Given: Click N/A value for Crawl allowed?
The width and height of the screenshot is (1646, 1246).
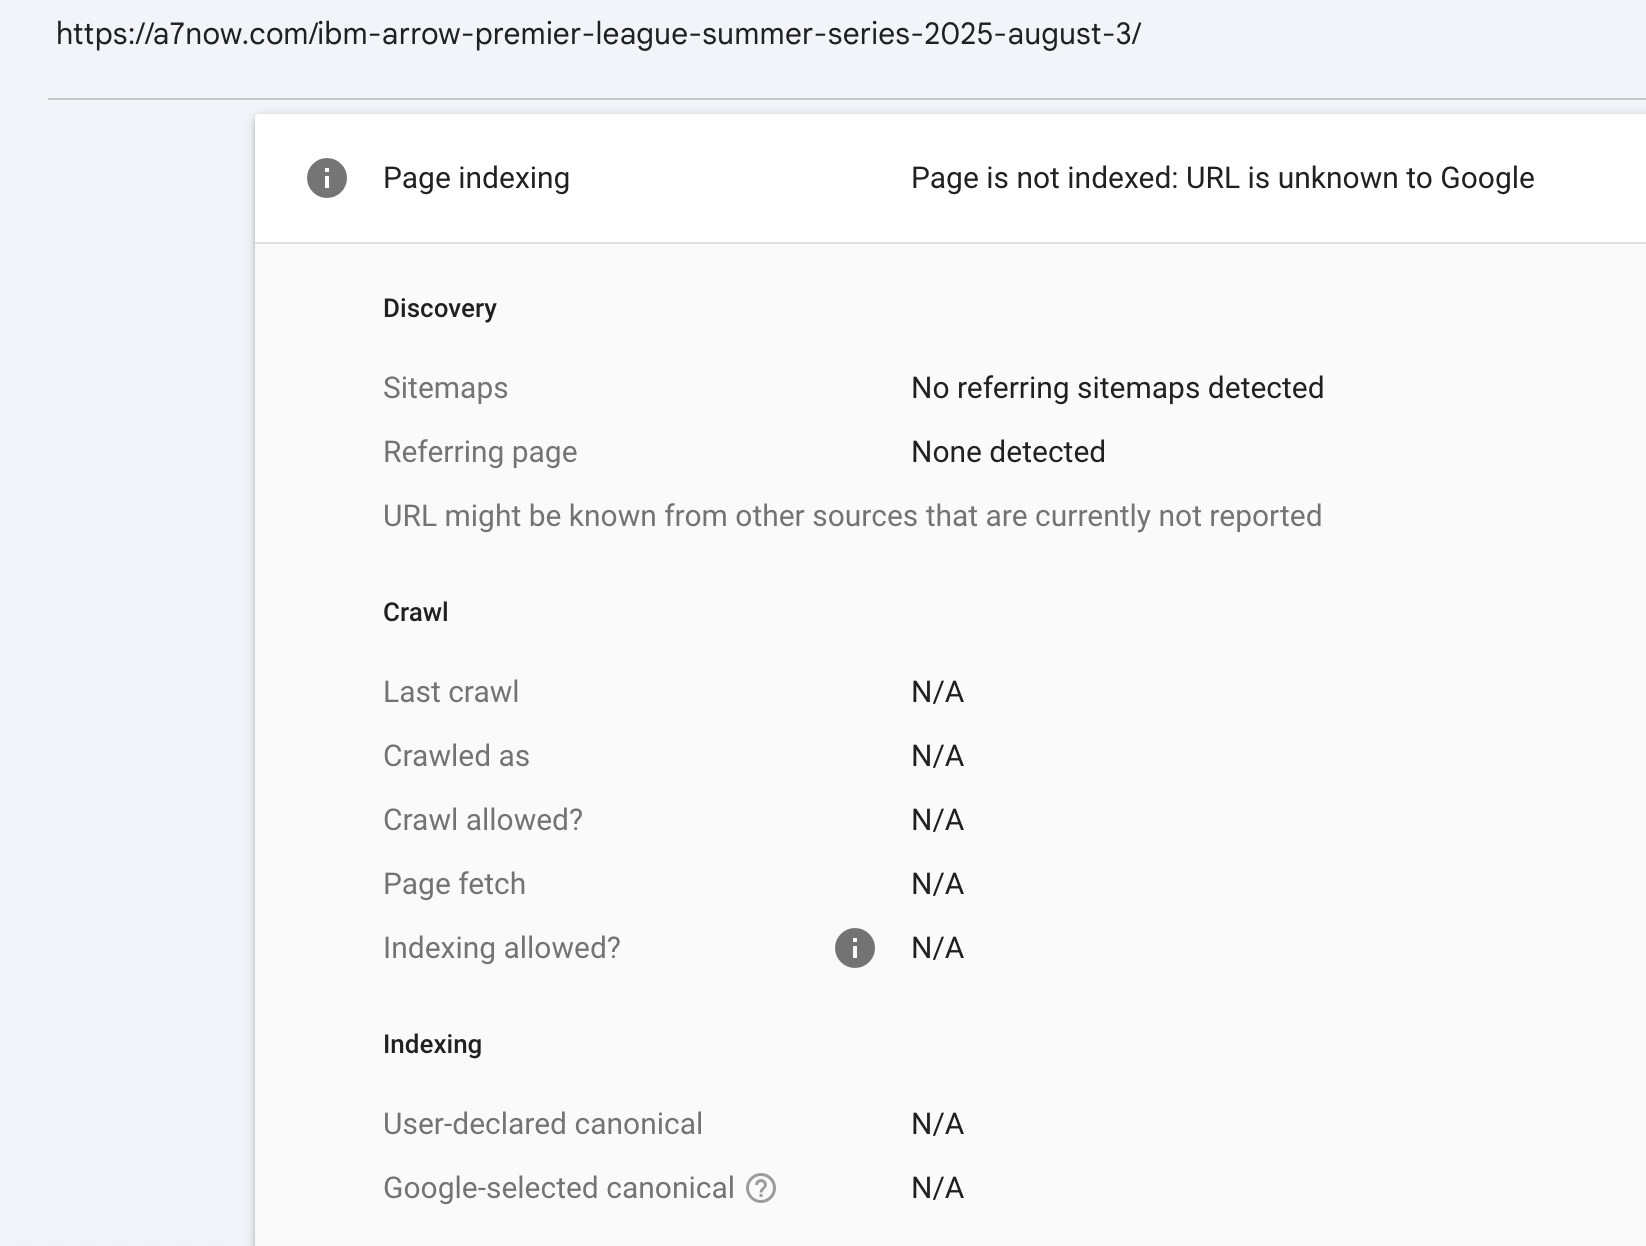Looking at the screenshot, I should click(937, 820).
